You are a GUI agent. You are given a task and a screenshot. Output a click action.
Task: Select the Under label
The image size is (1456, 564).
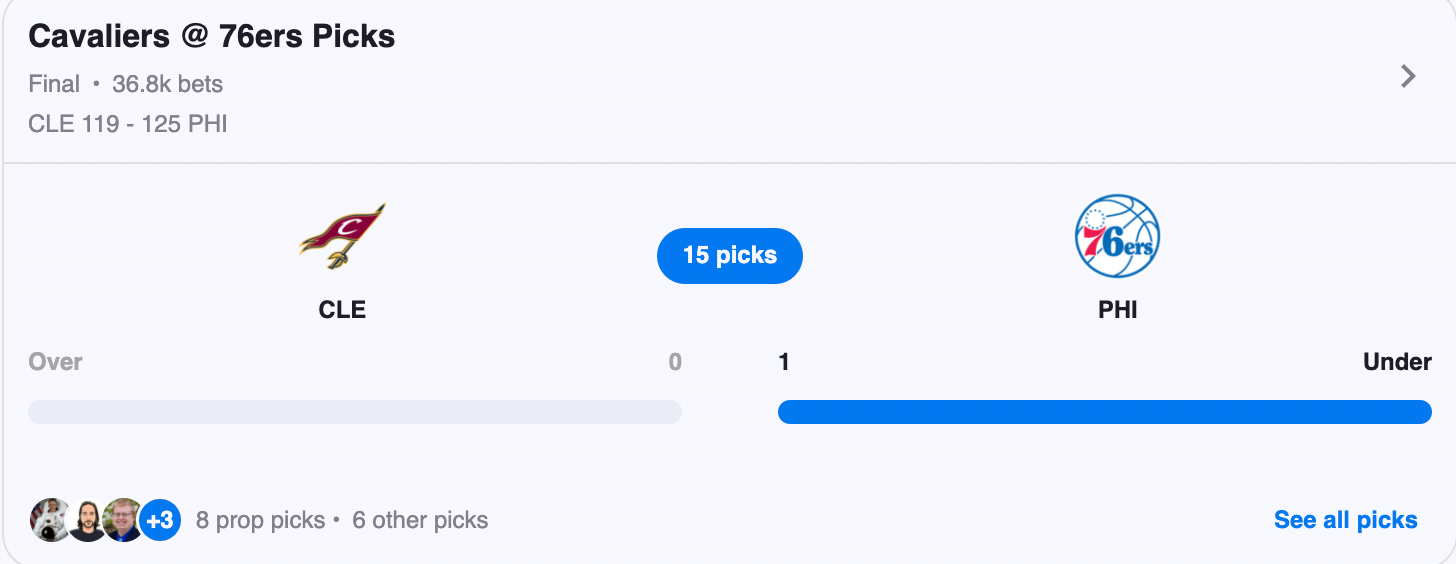click(x=1397, y=362)
